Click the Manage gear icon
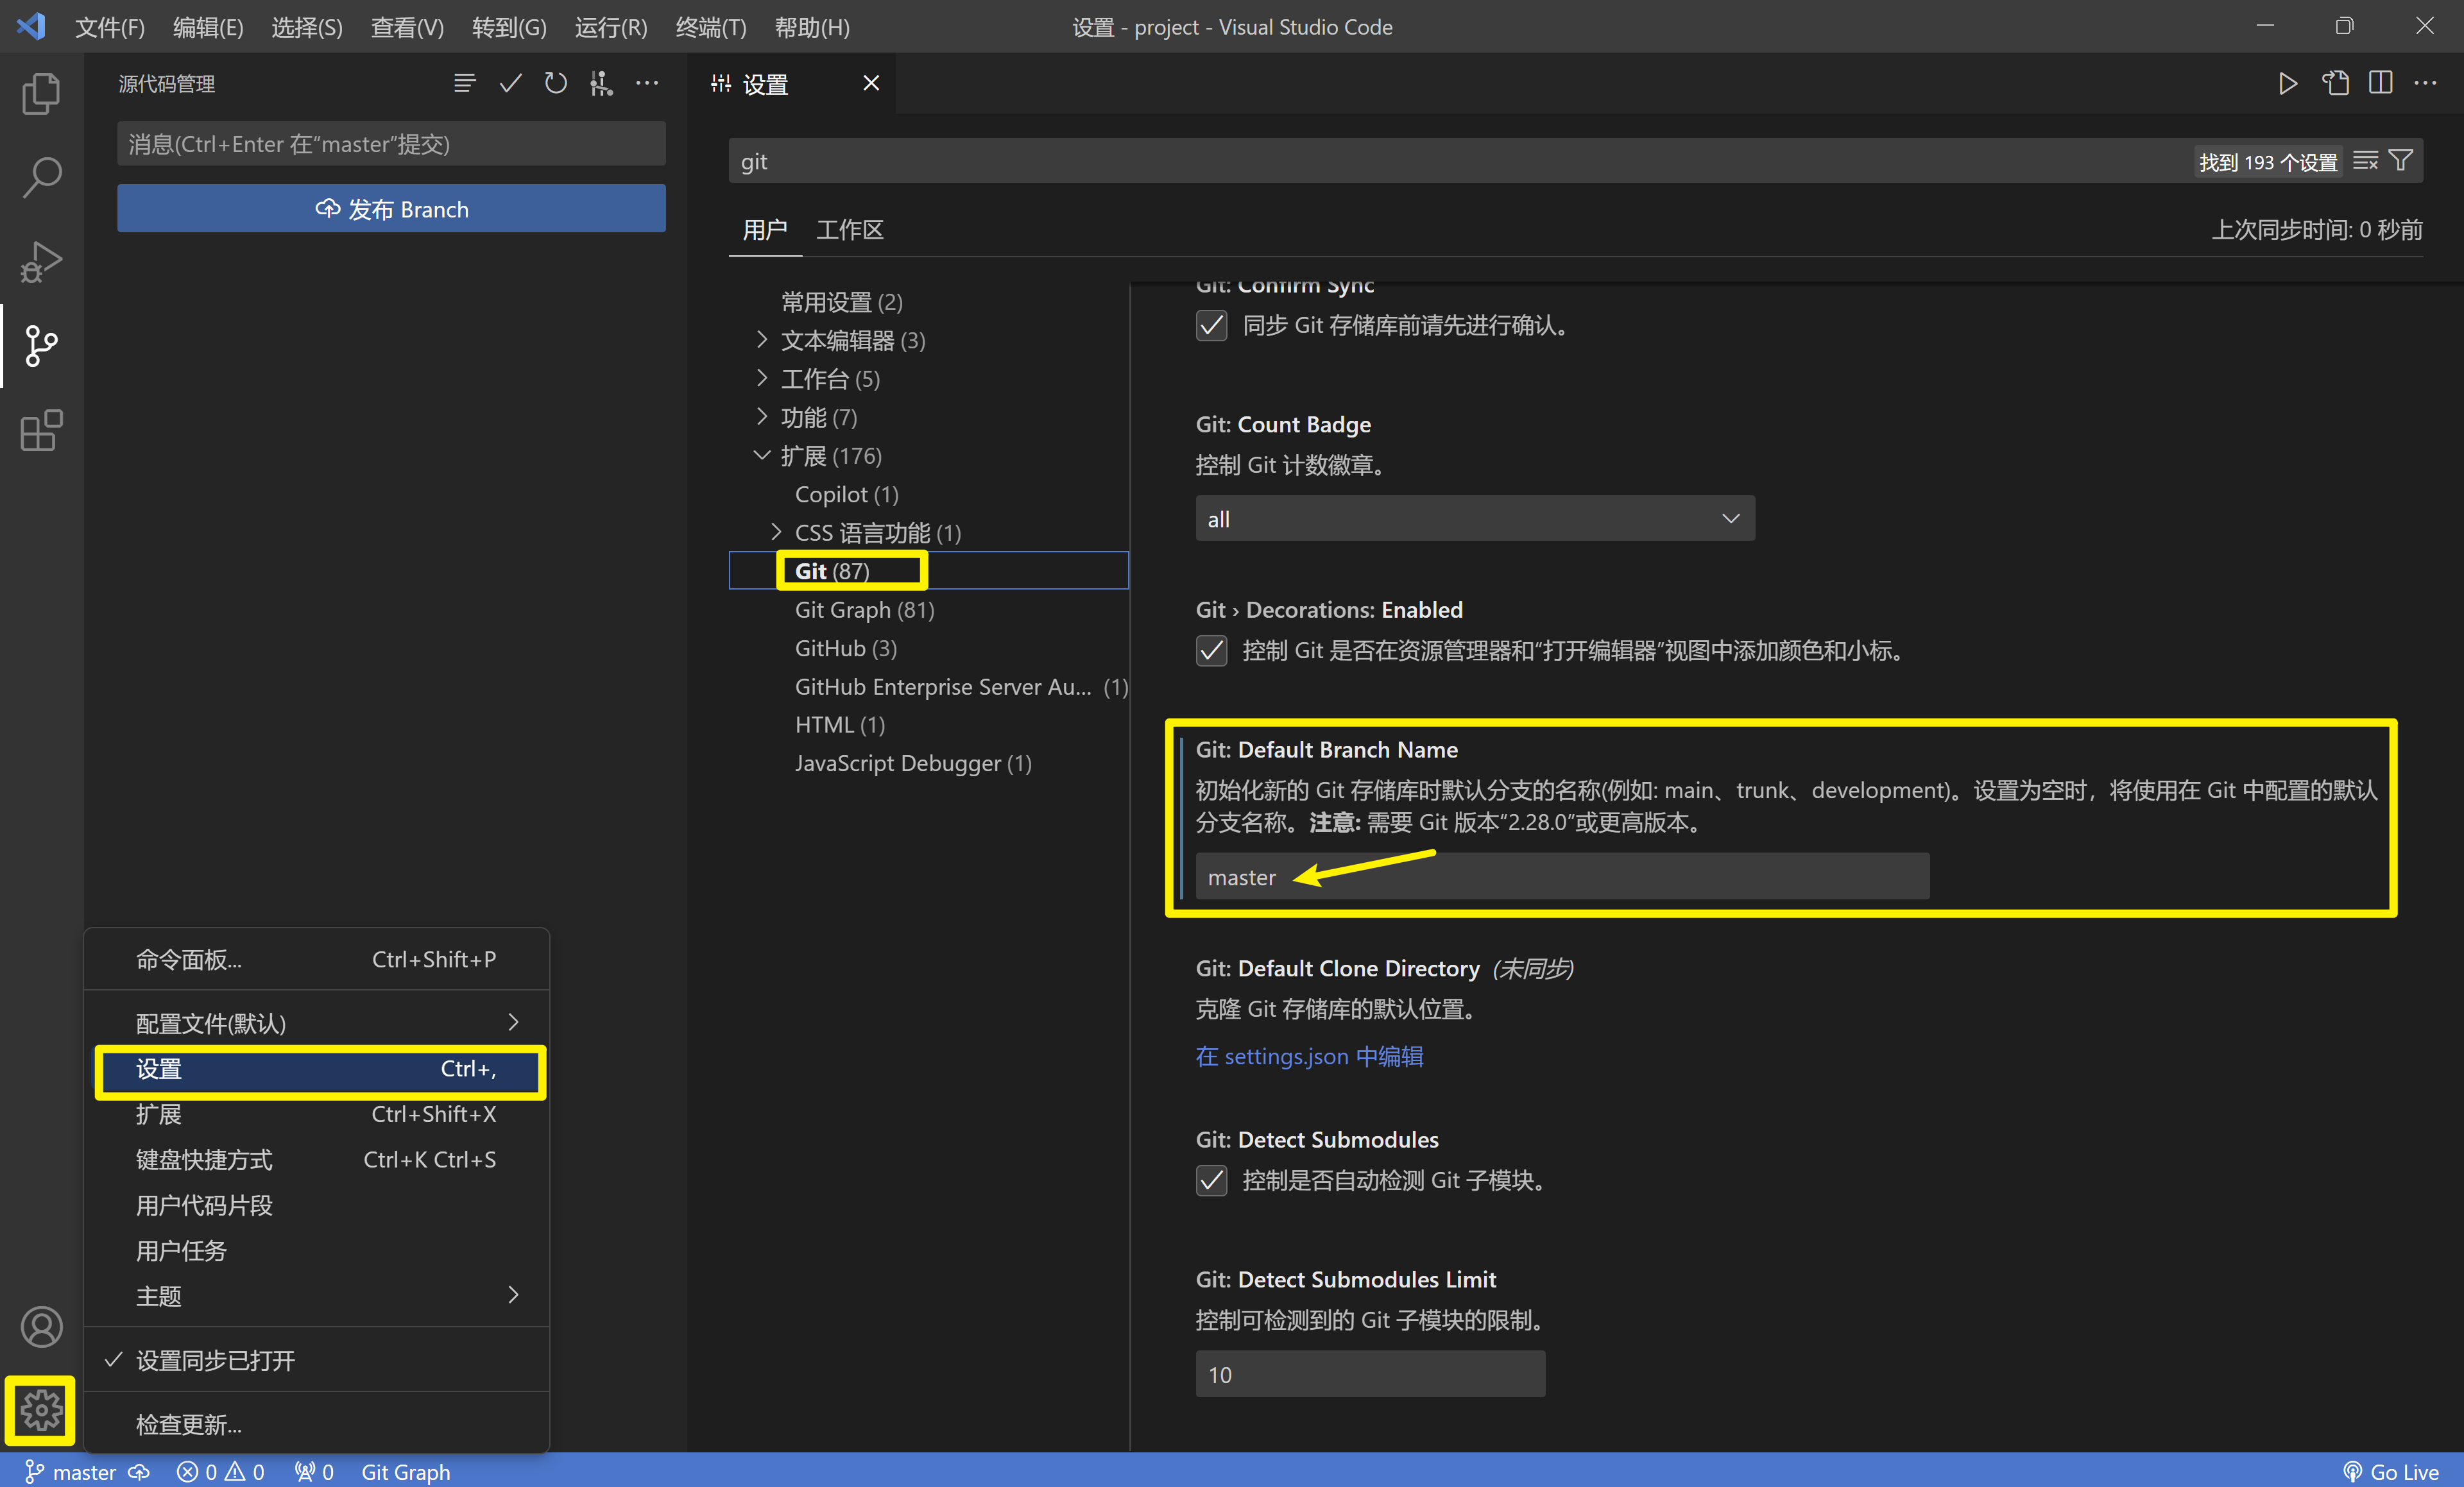This screenshot has height=1487, width=2464. pos(41,1410)
